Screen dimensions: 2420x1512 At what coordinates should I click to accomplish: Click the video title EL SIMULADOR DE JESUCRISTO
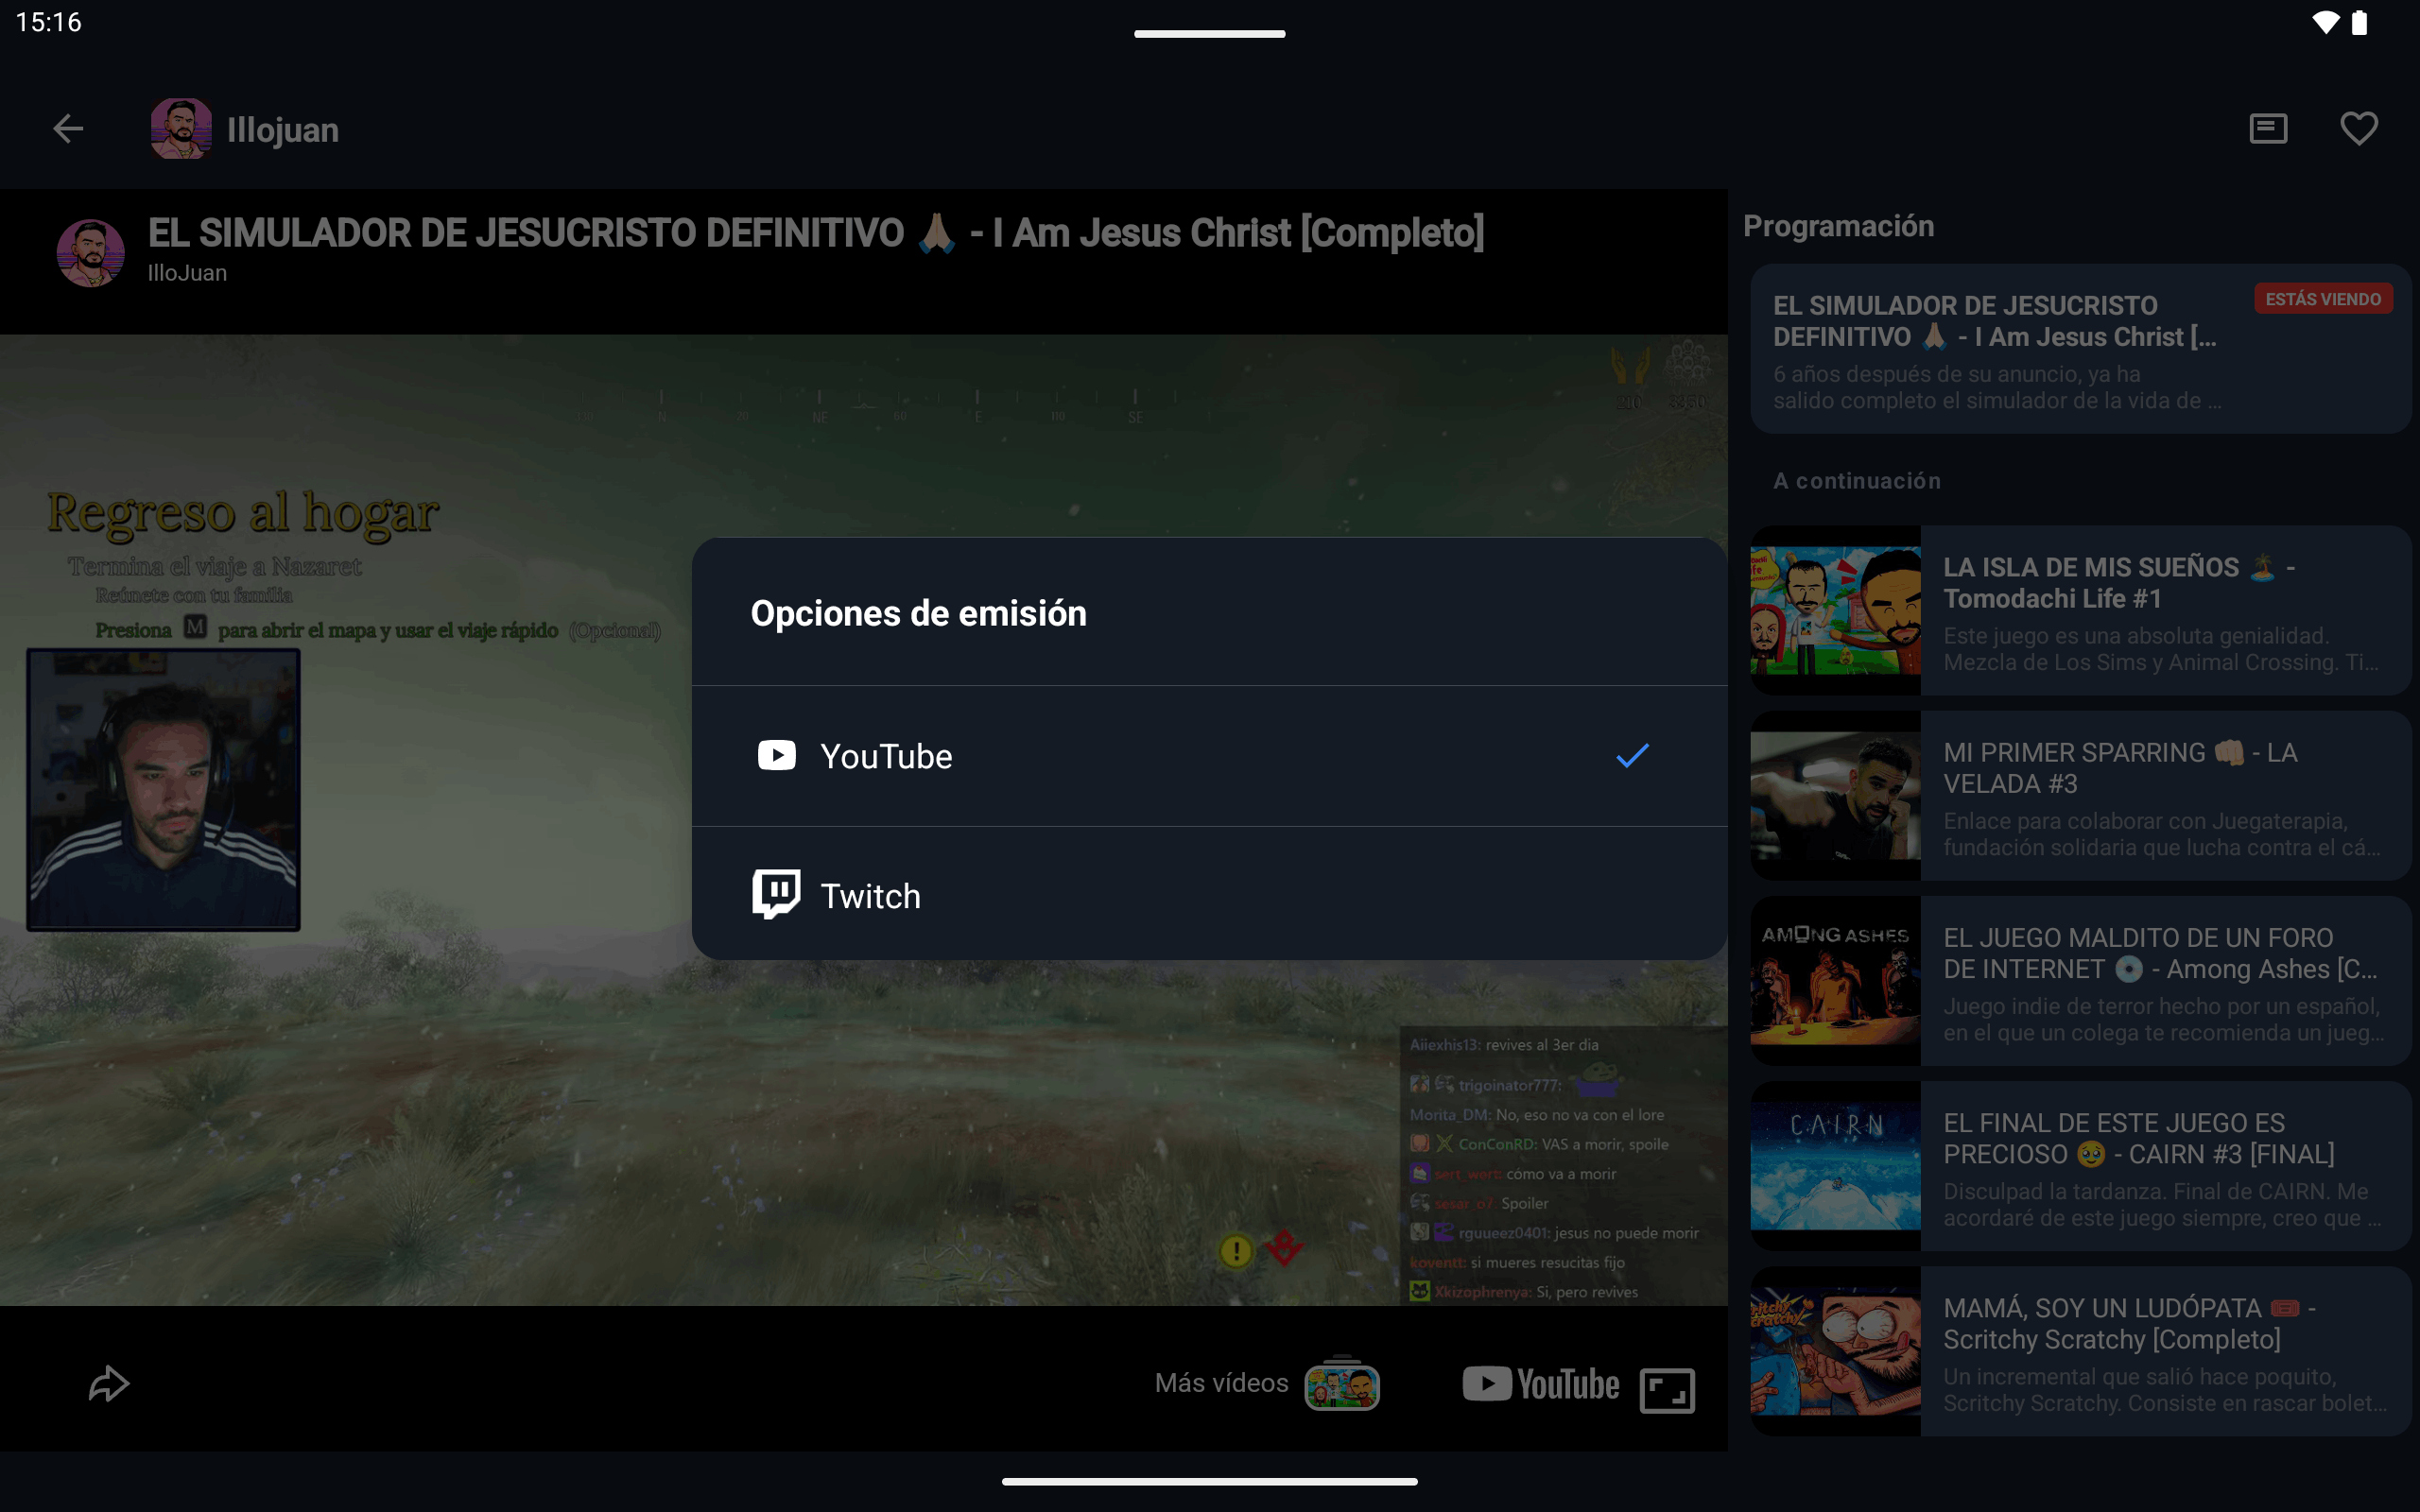pos(816,233)
